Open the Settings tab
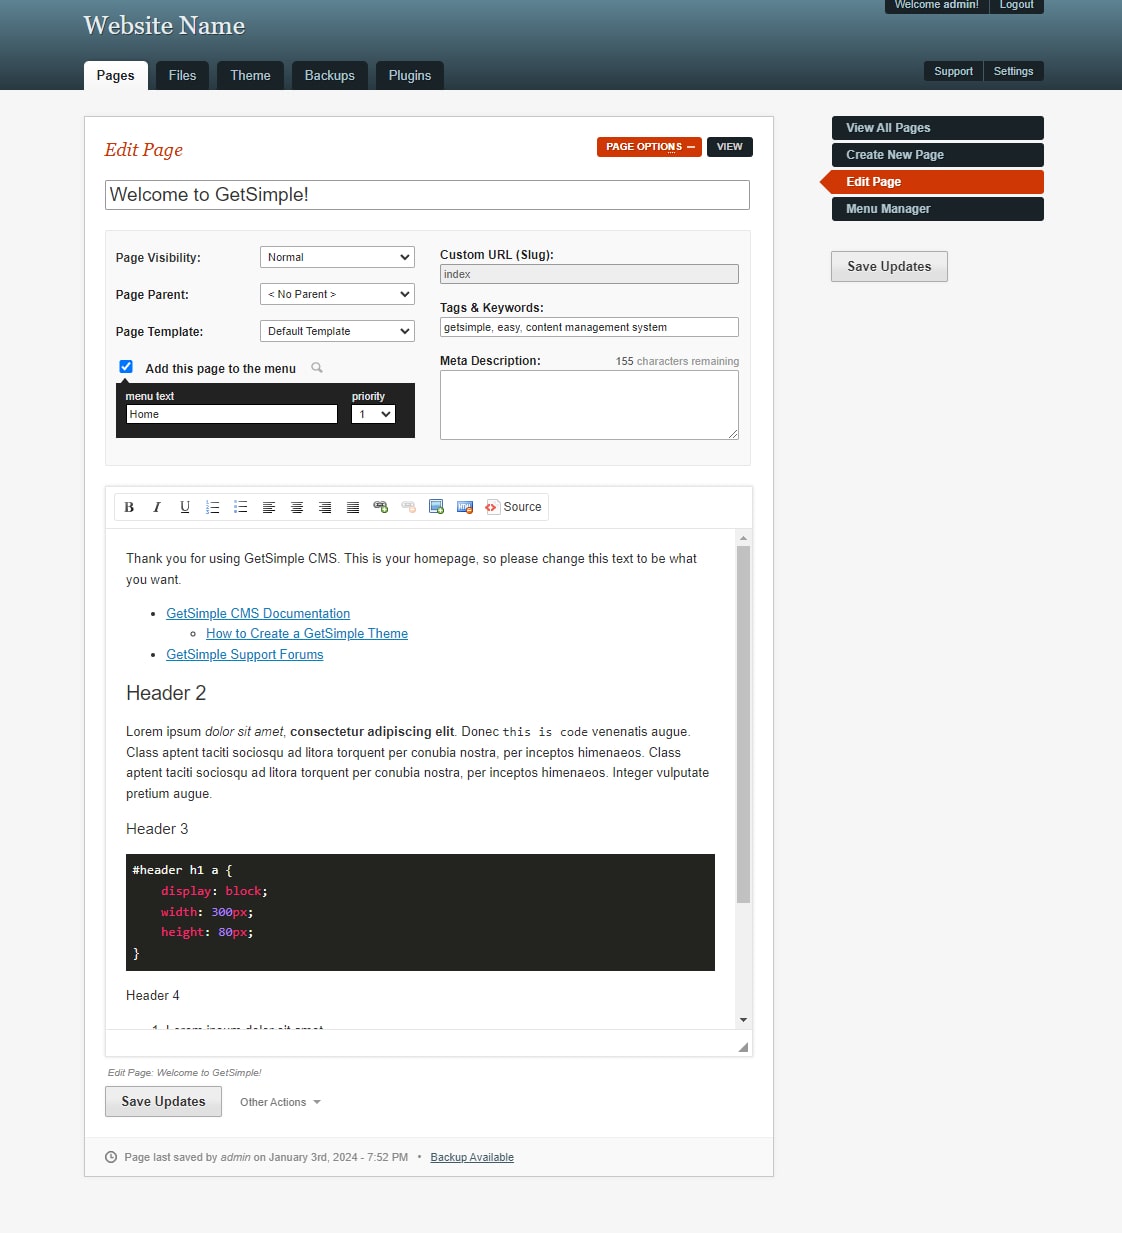1122x1233 pixels. click(1014, 71)
